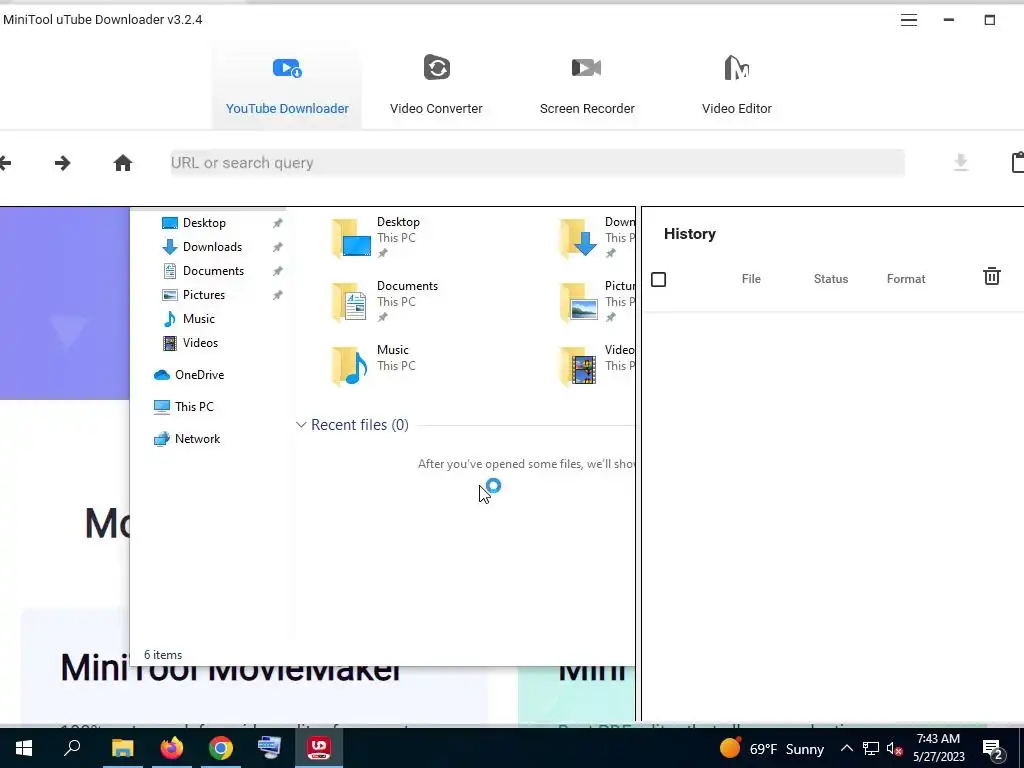Click the Screen Recorder camera icon
Screen dimensions: 1024x768
pyautogui.click(x=586, y=68)
